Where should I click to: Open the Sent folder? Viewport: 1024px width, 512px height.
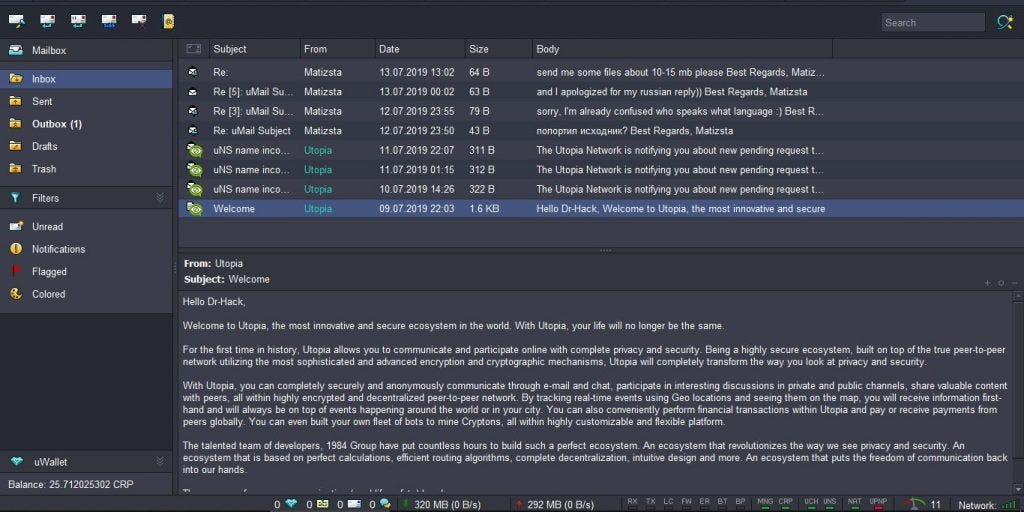[x=86, y=101]
